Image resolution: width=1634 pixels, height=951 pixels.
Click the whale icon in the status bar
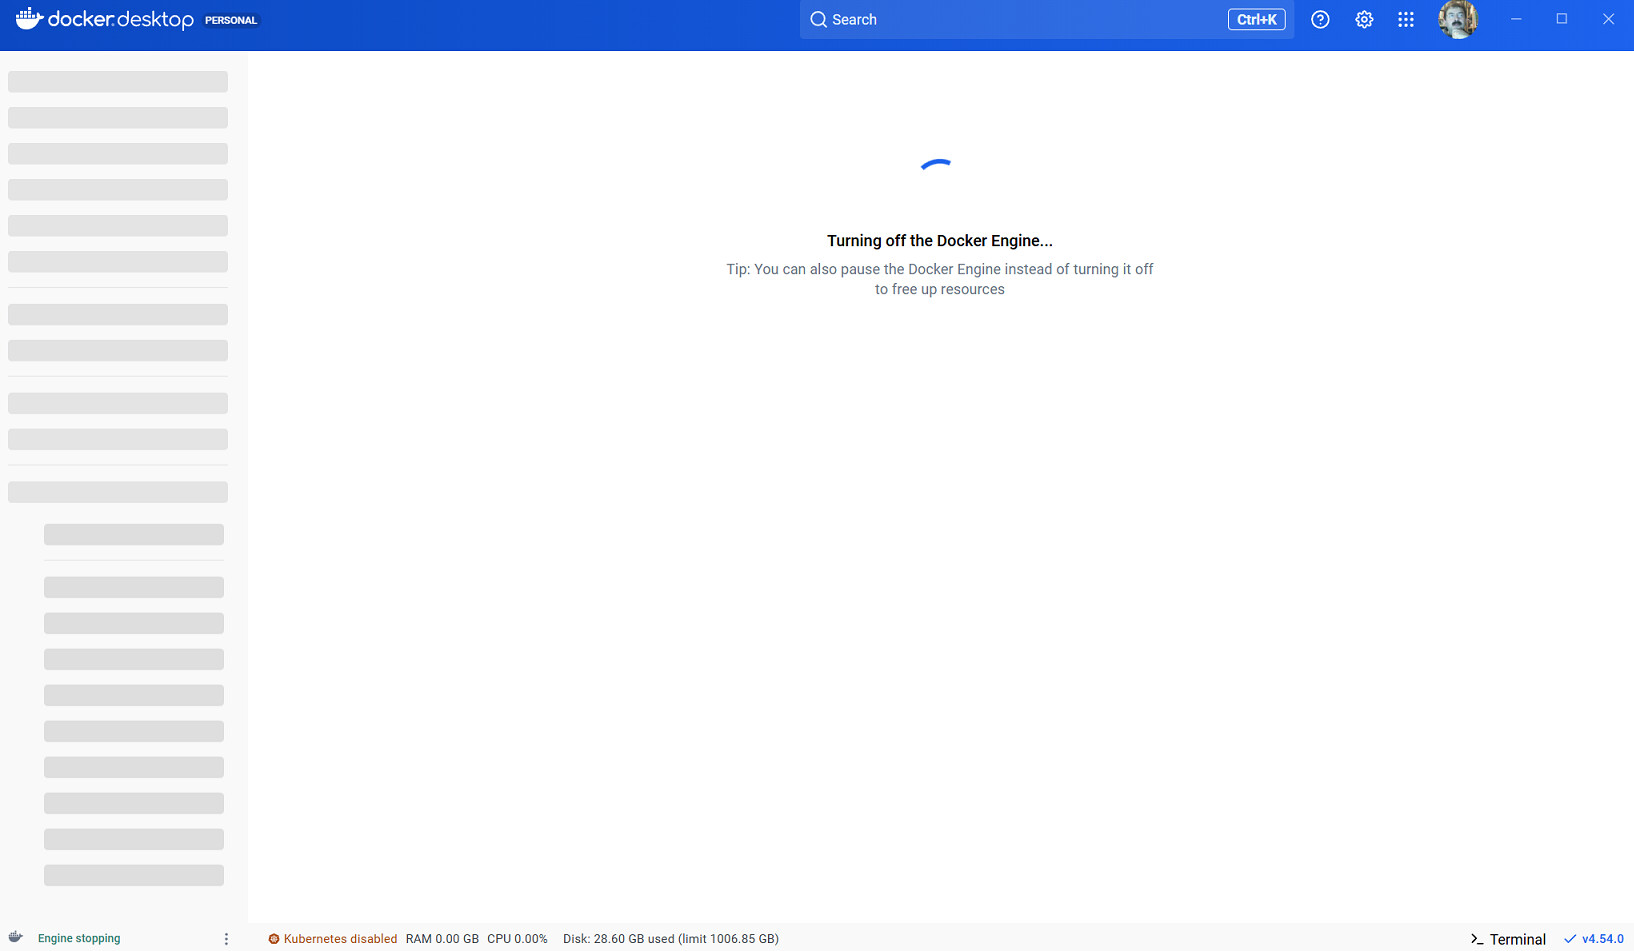14,938
